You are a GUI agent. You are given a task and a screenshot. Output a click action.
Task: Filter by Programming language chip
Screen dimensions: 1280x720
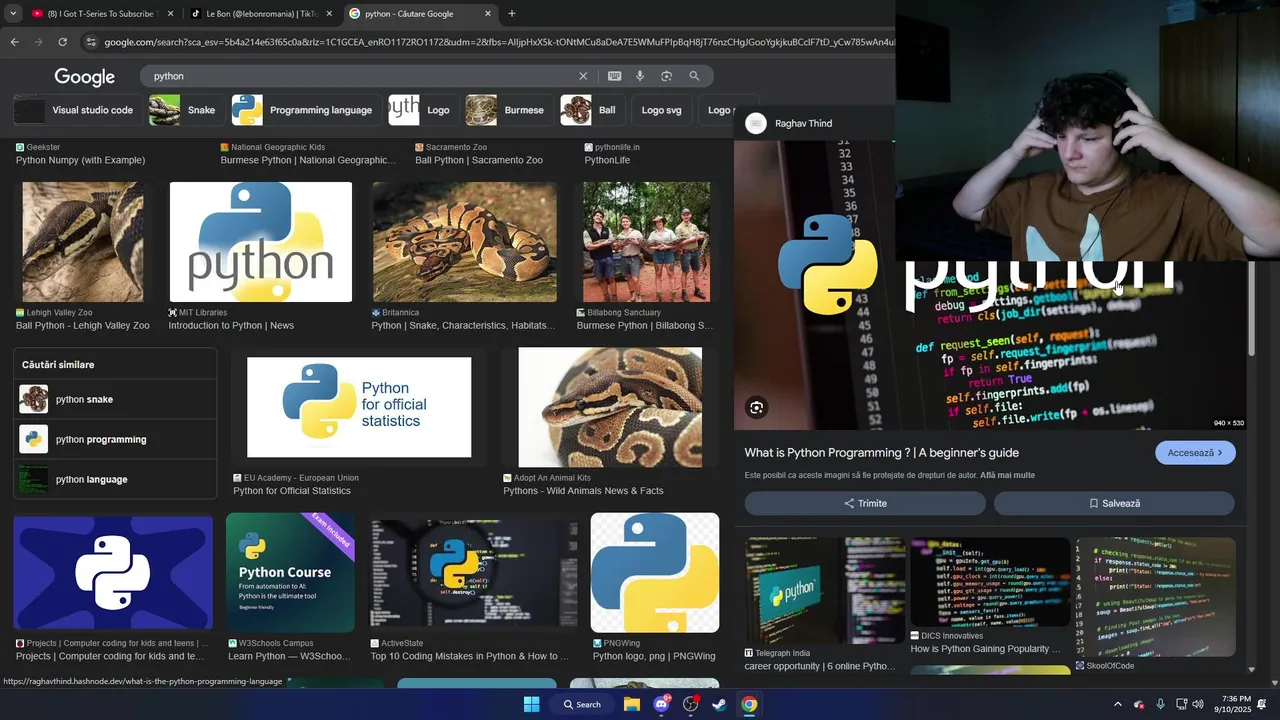coord(305,110)
